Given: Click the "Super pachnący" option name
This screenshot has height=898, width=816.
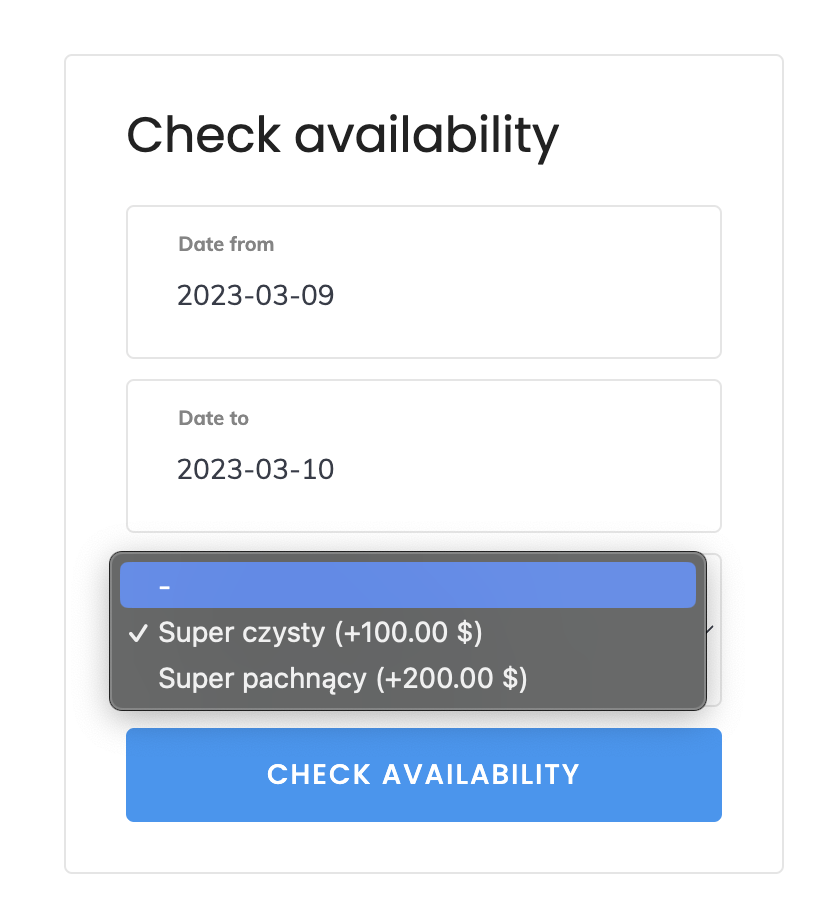Looking at the screenshot, I should point(262,679).
